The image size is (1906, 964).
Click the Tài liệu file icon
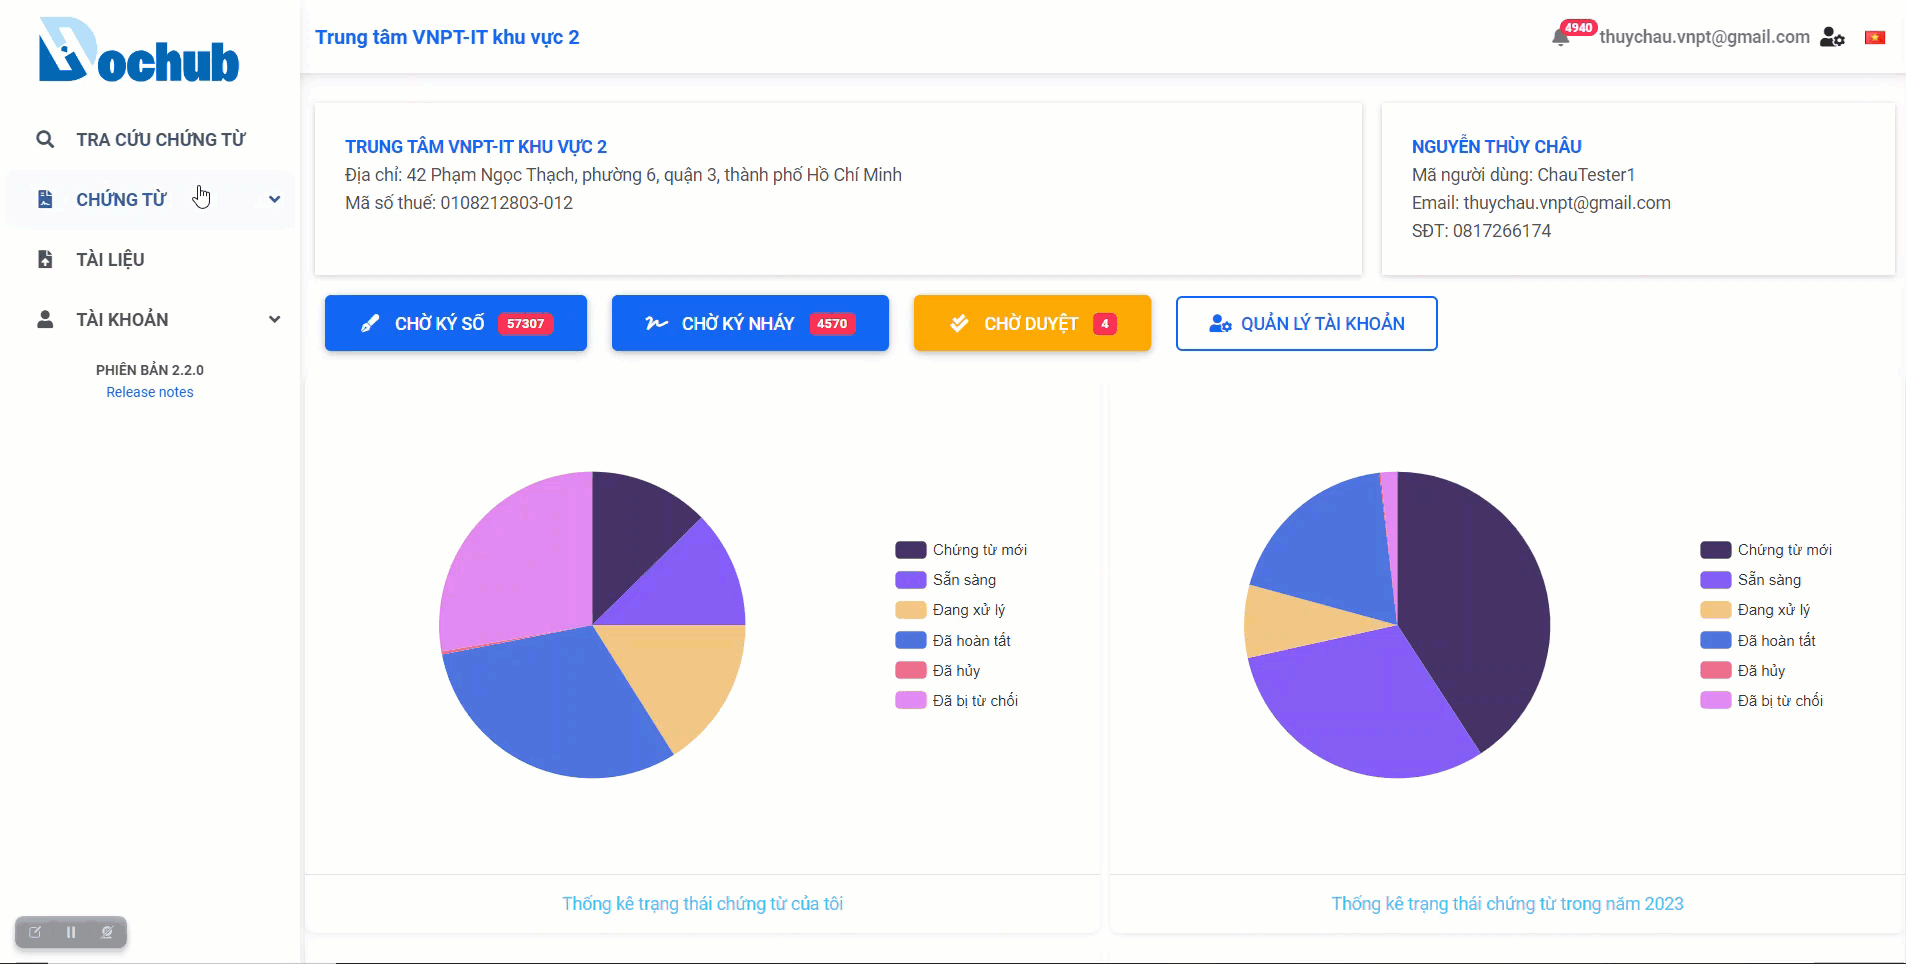click(x=45, y=259)
